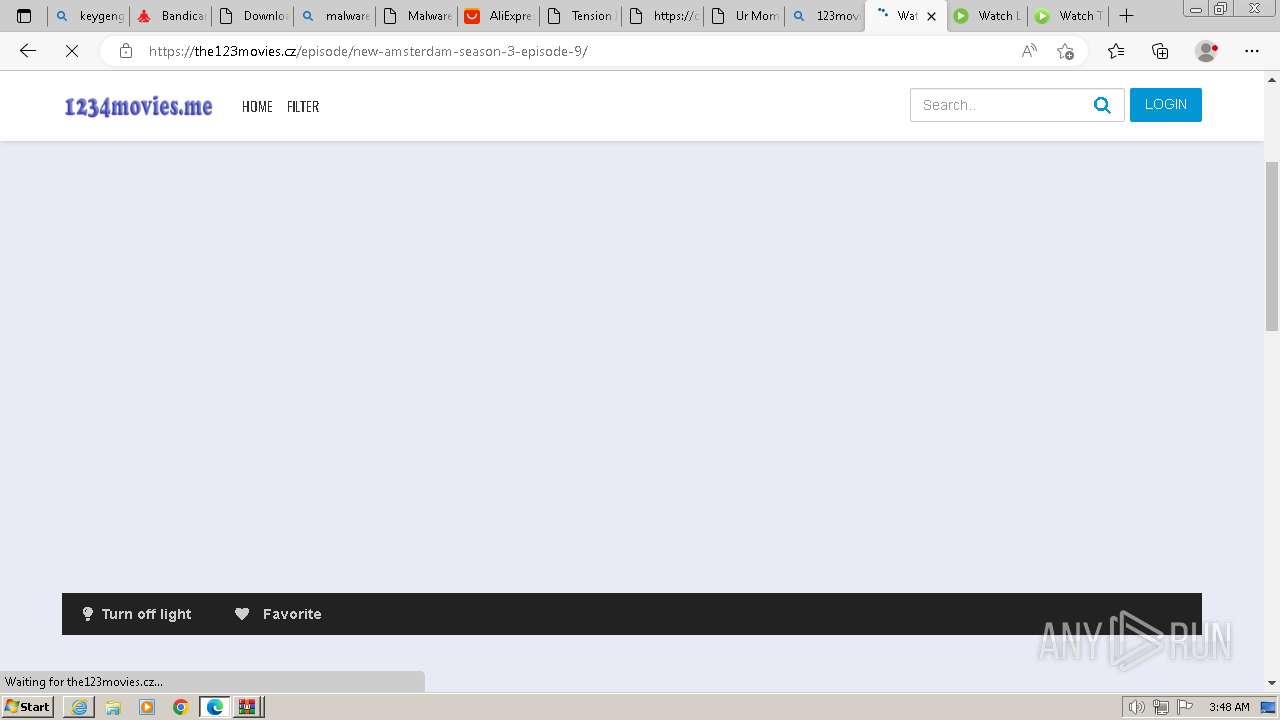The height and width of the screenshot is (720, 1280).
Task: Open a new tab
Action: [1126, 15]
